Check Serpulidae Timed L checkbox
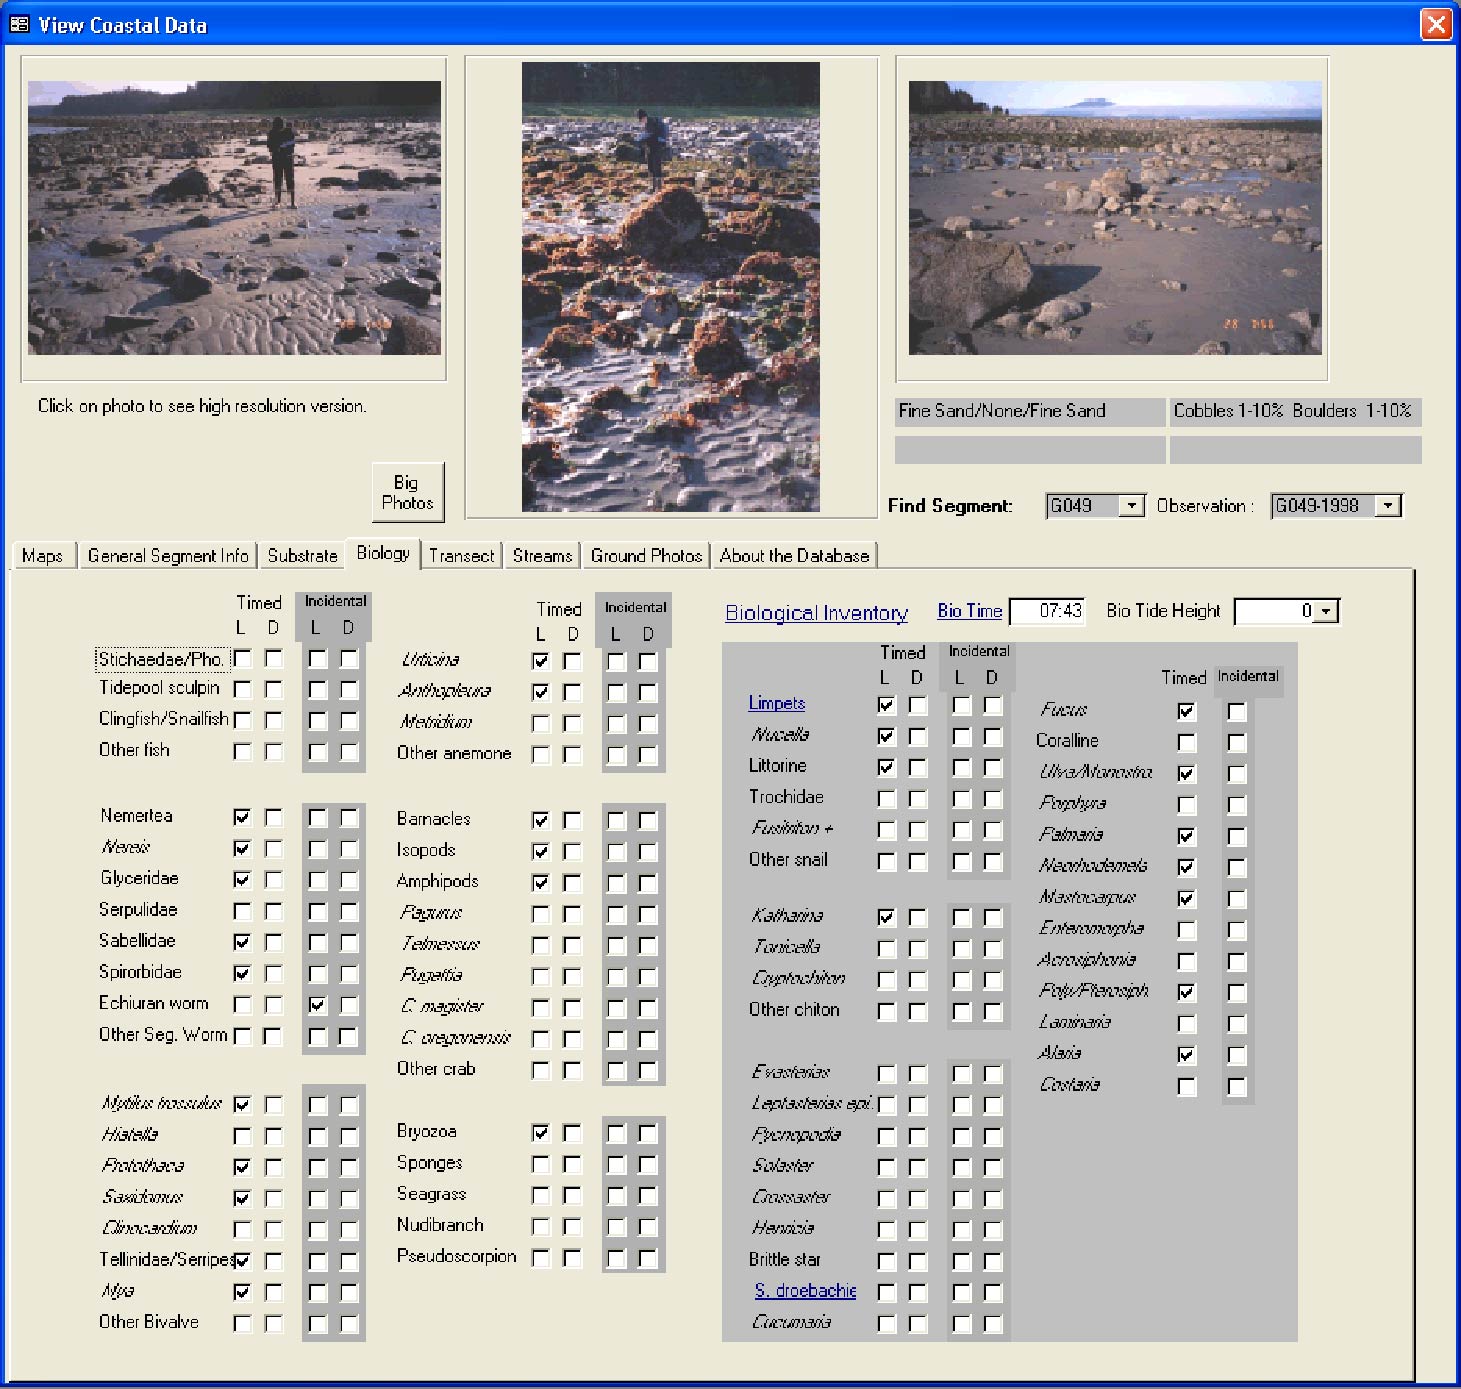The width and height of the screenshot is (1461, 1389). click(242, 911)
